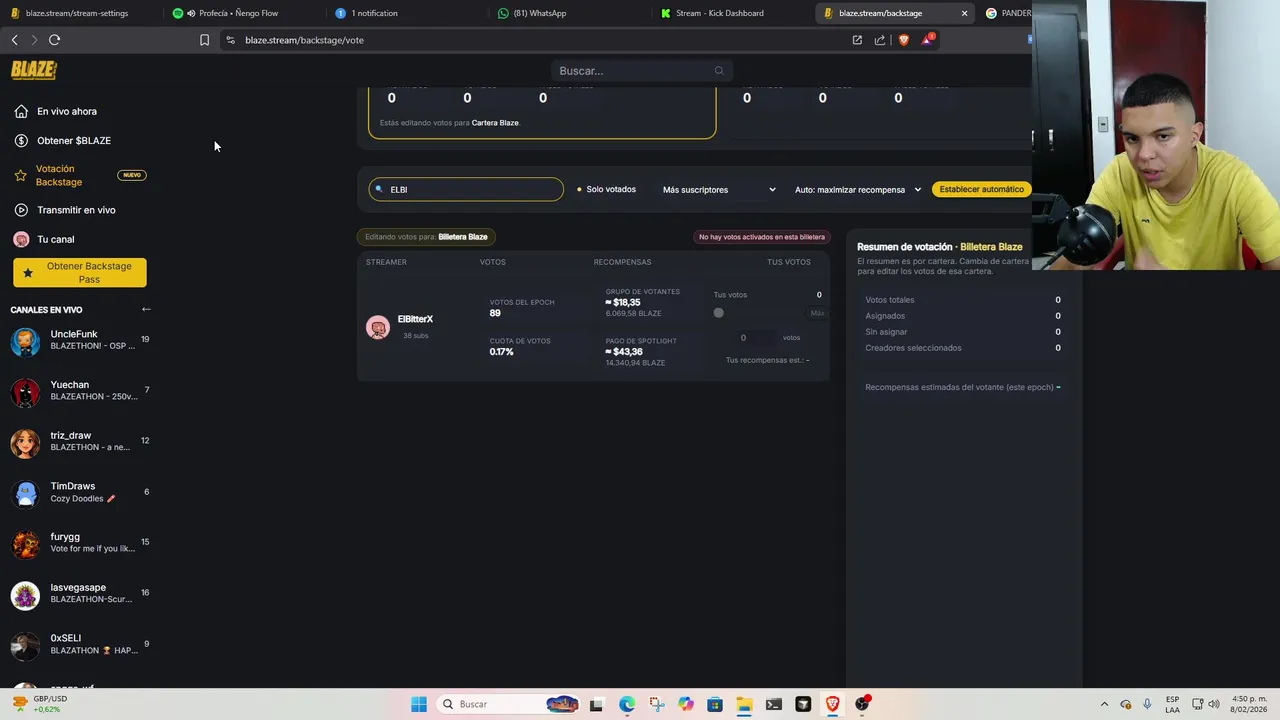Open the Windows Start button
This screenshot has height=720, width=1280.
[419, 704]
